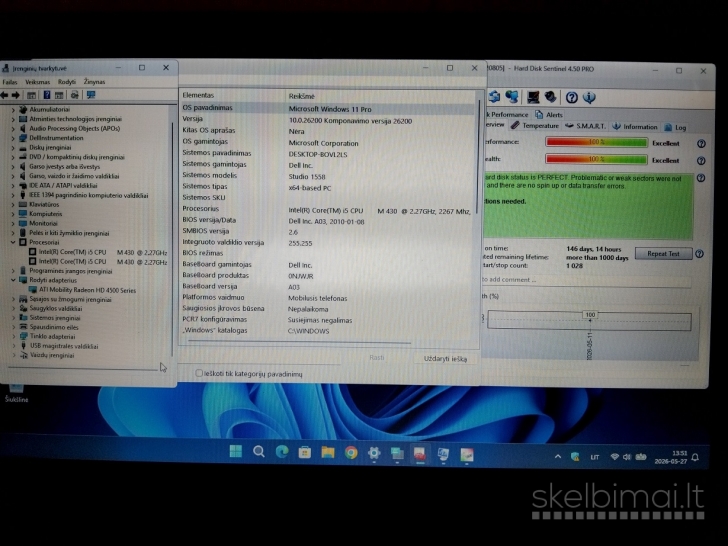This screenshot has width=728, height=546.
Task: Switch to the Information tab
Action: pyautogui.click(x=635, y=127)
